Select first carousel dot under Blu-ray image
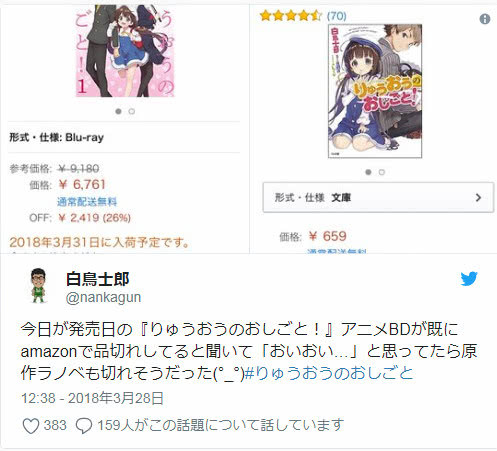 118,111
